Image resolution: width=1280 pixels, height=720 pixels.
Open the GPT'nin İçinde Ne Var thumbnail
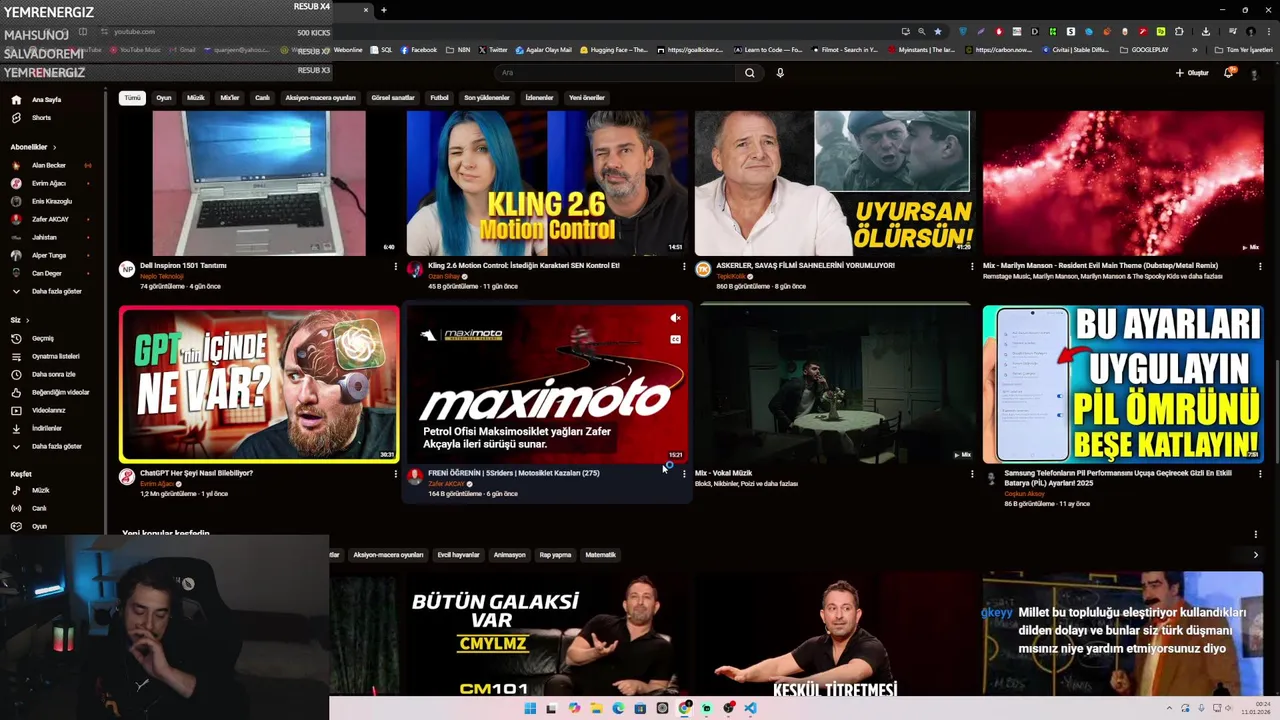click(259, 384)
